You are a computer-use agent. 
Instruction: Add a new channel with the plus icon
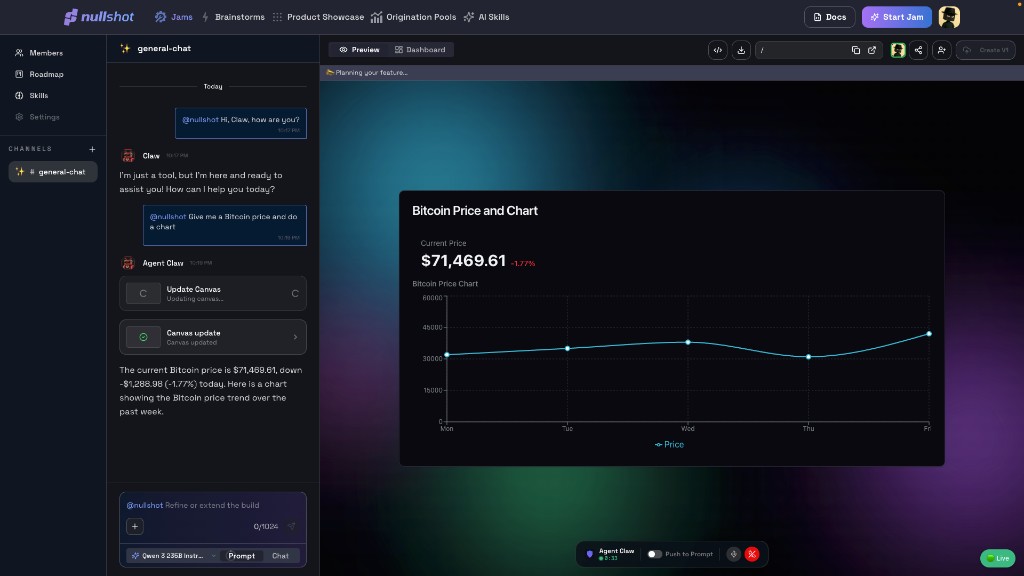click(92, 149)
